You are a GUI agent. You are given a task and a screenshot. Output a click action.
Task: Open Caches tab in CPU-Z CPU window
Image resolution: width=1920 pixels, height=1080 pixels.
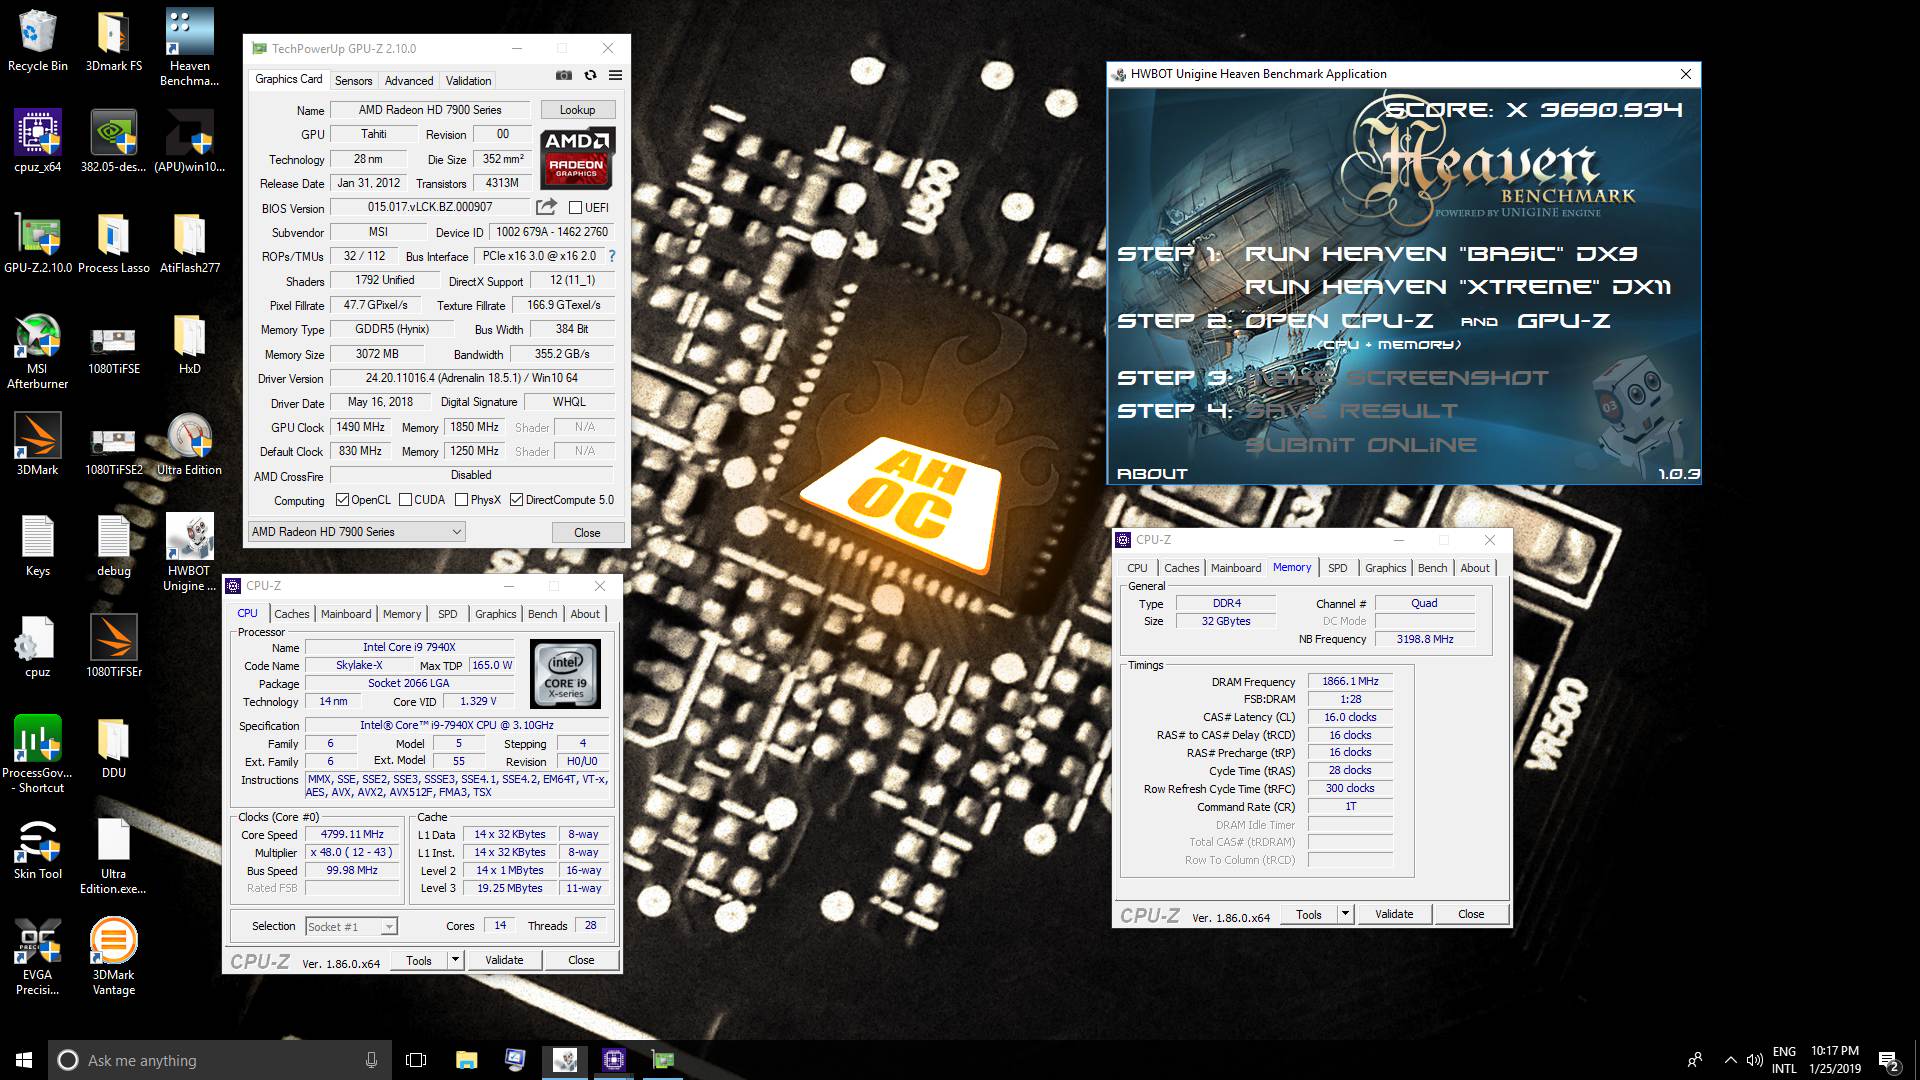(292, 614)
